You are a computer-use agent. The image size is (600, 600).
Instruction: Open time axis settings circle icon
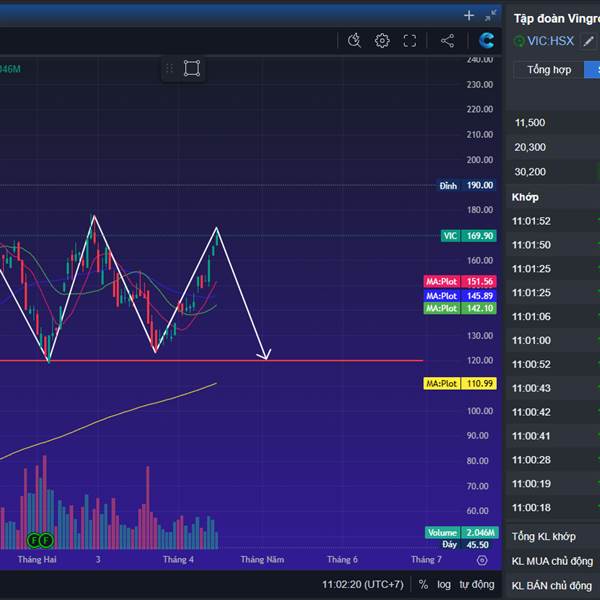pyautogui.click(x=482, y=560)
